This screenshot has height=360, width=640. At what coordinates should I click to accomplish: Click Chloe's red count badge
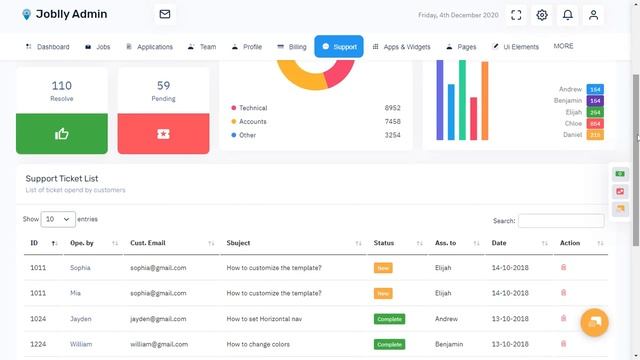click(x=595, y=124)
